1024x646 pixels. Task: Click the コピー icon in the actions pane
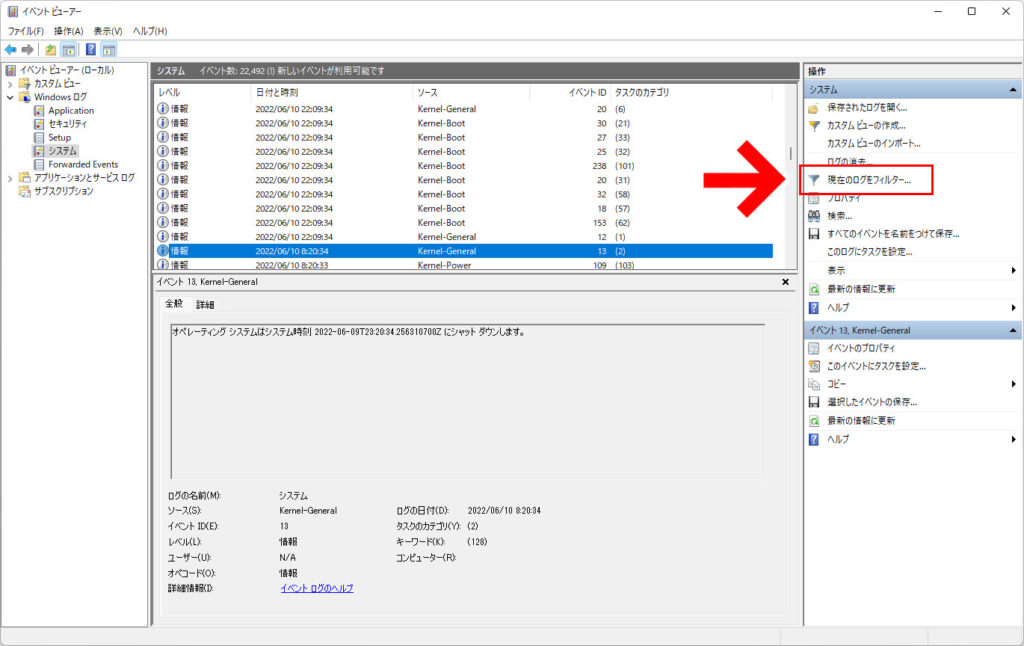click(814, 384)
